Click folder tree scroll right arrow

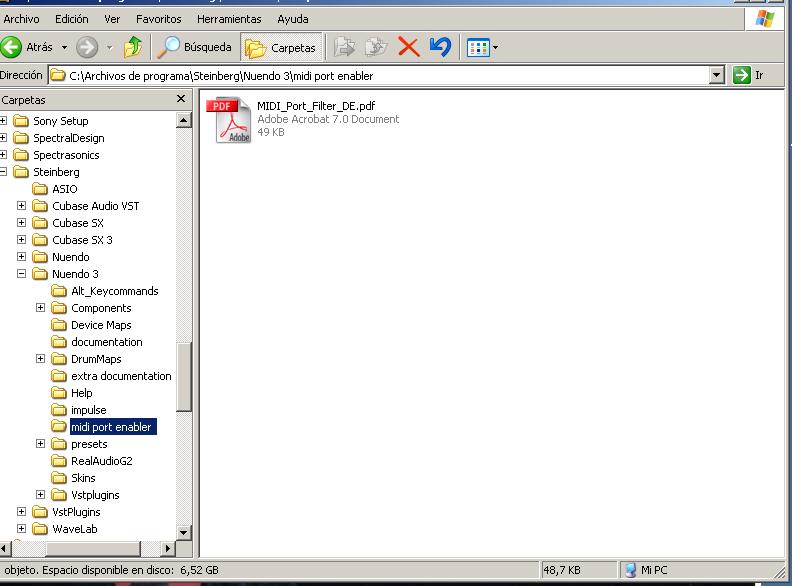pyautogui.click(x=168, y=548)
